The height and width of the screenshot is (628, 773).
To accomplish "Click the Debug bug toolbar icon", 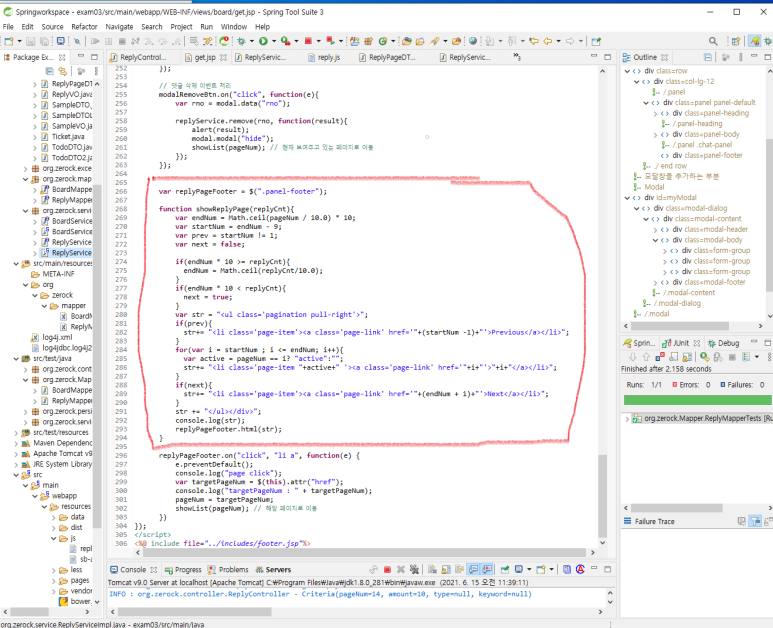I will (x=241, y=41).
